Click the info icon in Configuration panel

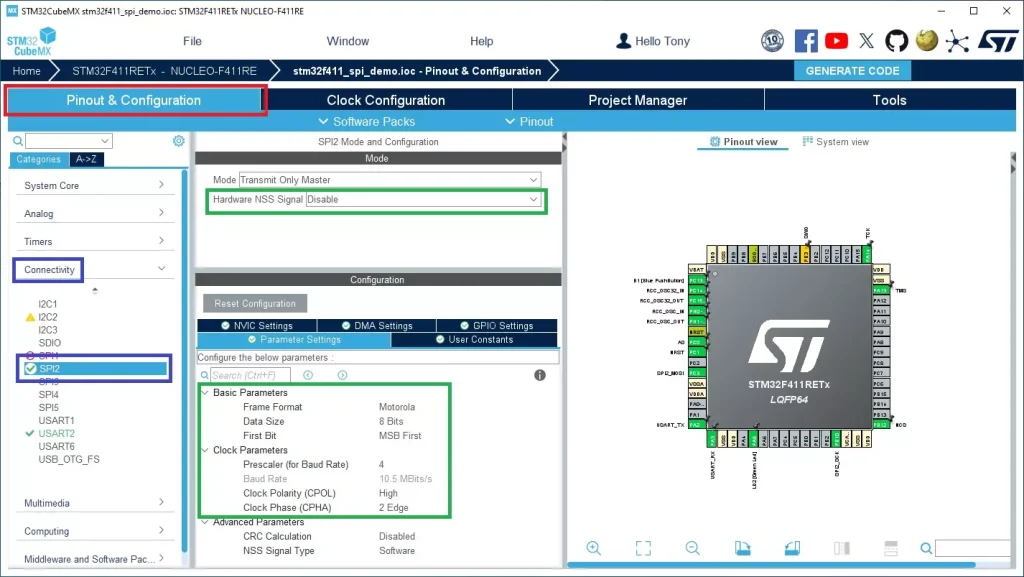pos(540,375)
